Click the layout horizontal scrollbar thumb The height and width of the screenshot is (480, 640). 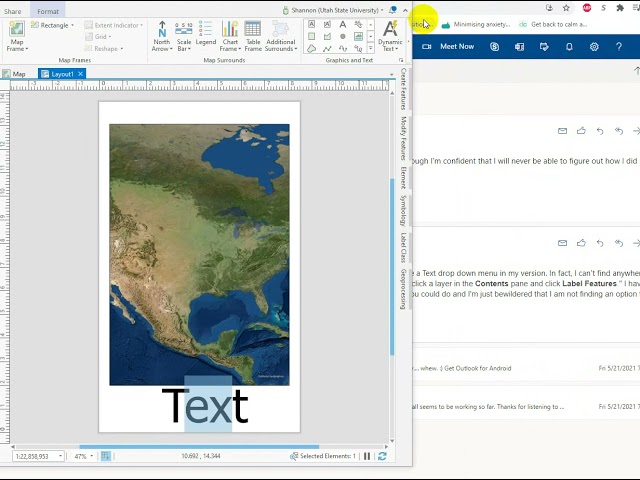point(199,447)
